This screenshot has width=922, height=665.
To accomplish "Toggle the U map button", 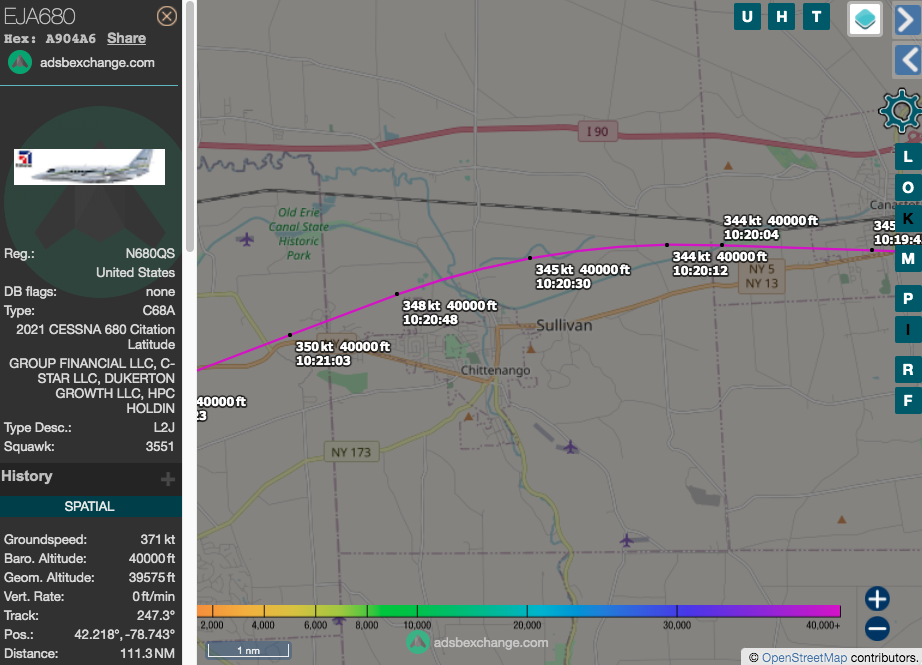I will coord(747,16).
